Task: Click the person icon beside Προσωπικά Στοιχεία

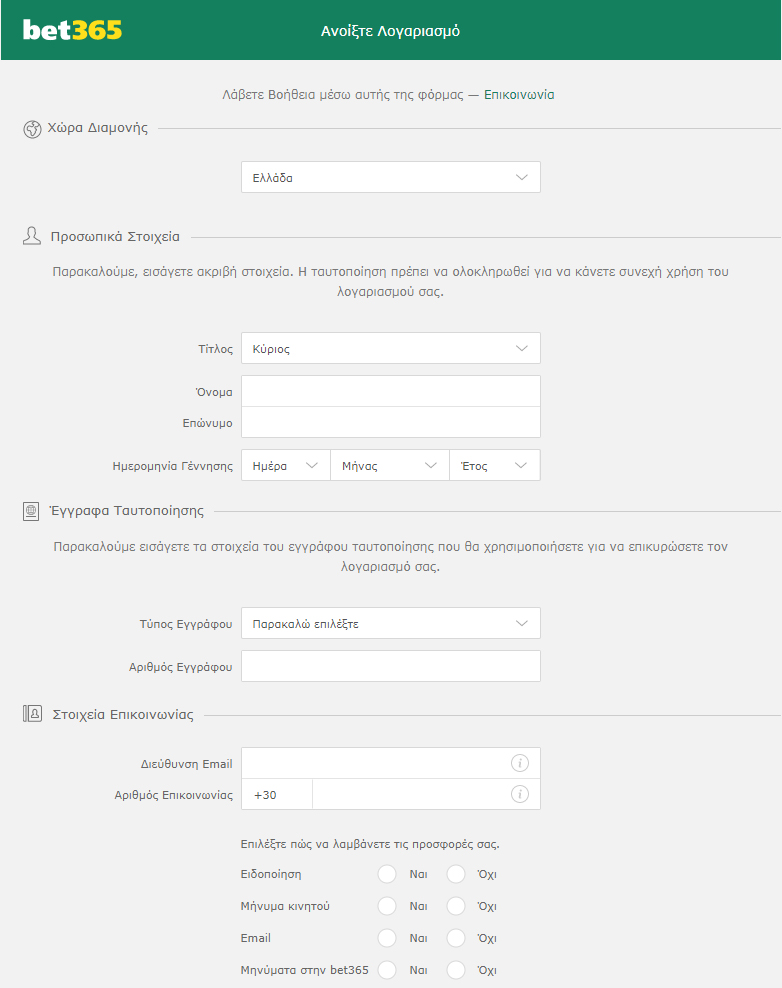Action: pyautogui.click(x=31, y=237)
